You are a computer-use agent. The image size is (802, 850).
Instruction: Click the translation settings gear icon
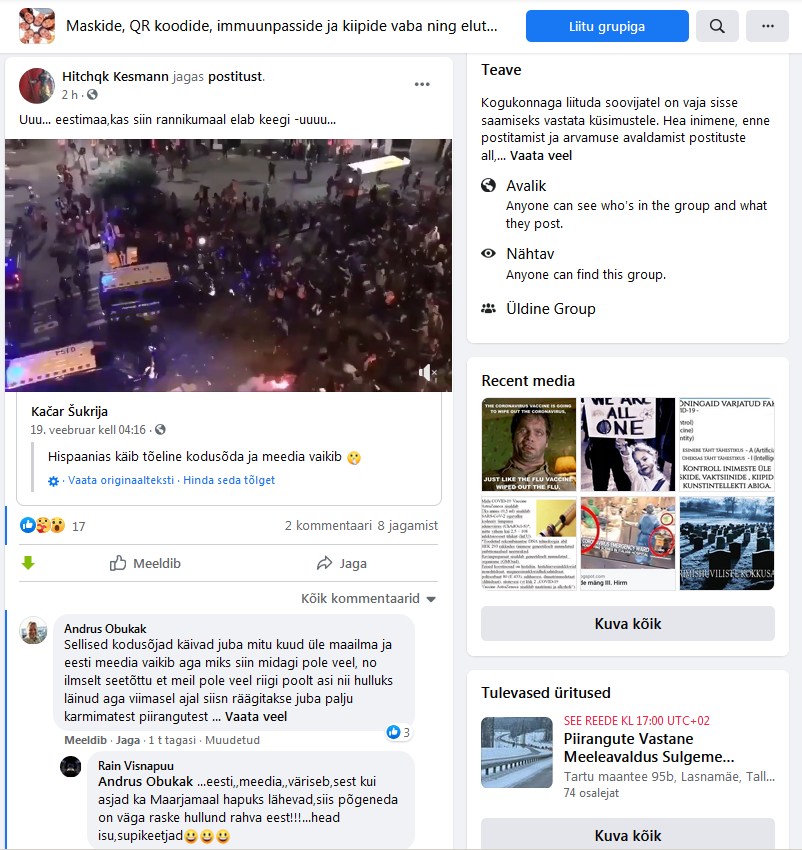coord(53,481)
